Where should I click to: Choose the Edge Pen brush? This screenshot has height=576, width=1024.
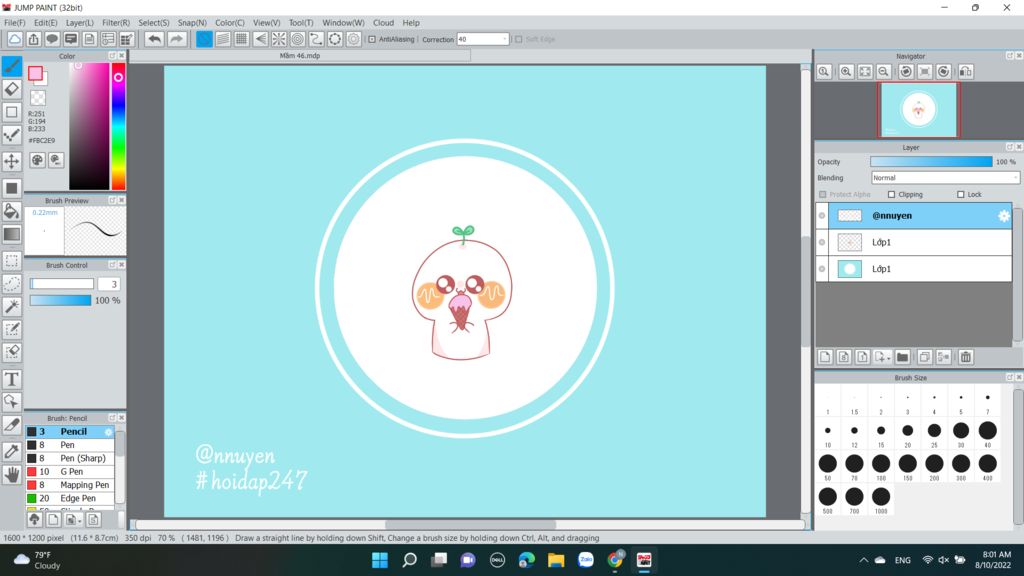click(x=70, y=498)
